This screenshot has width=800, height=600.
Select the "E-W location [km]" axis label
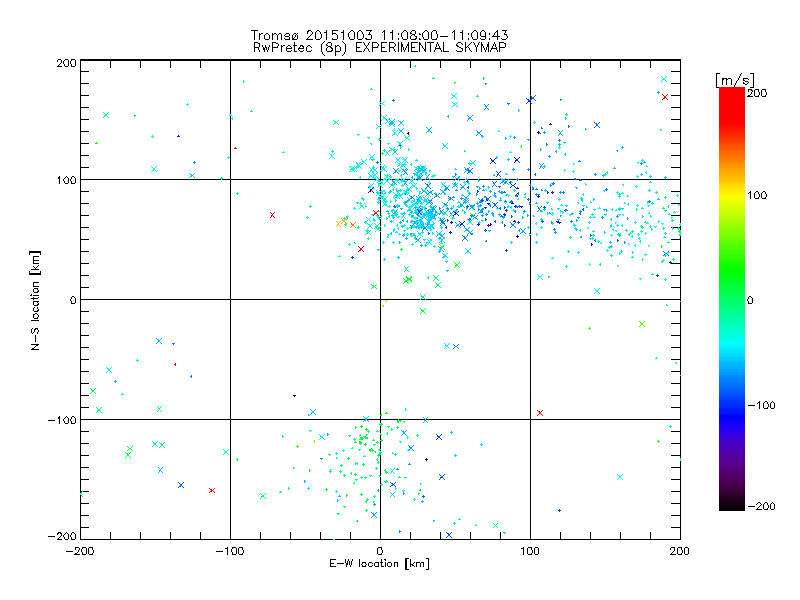click(x=379, y=563)
